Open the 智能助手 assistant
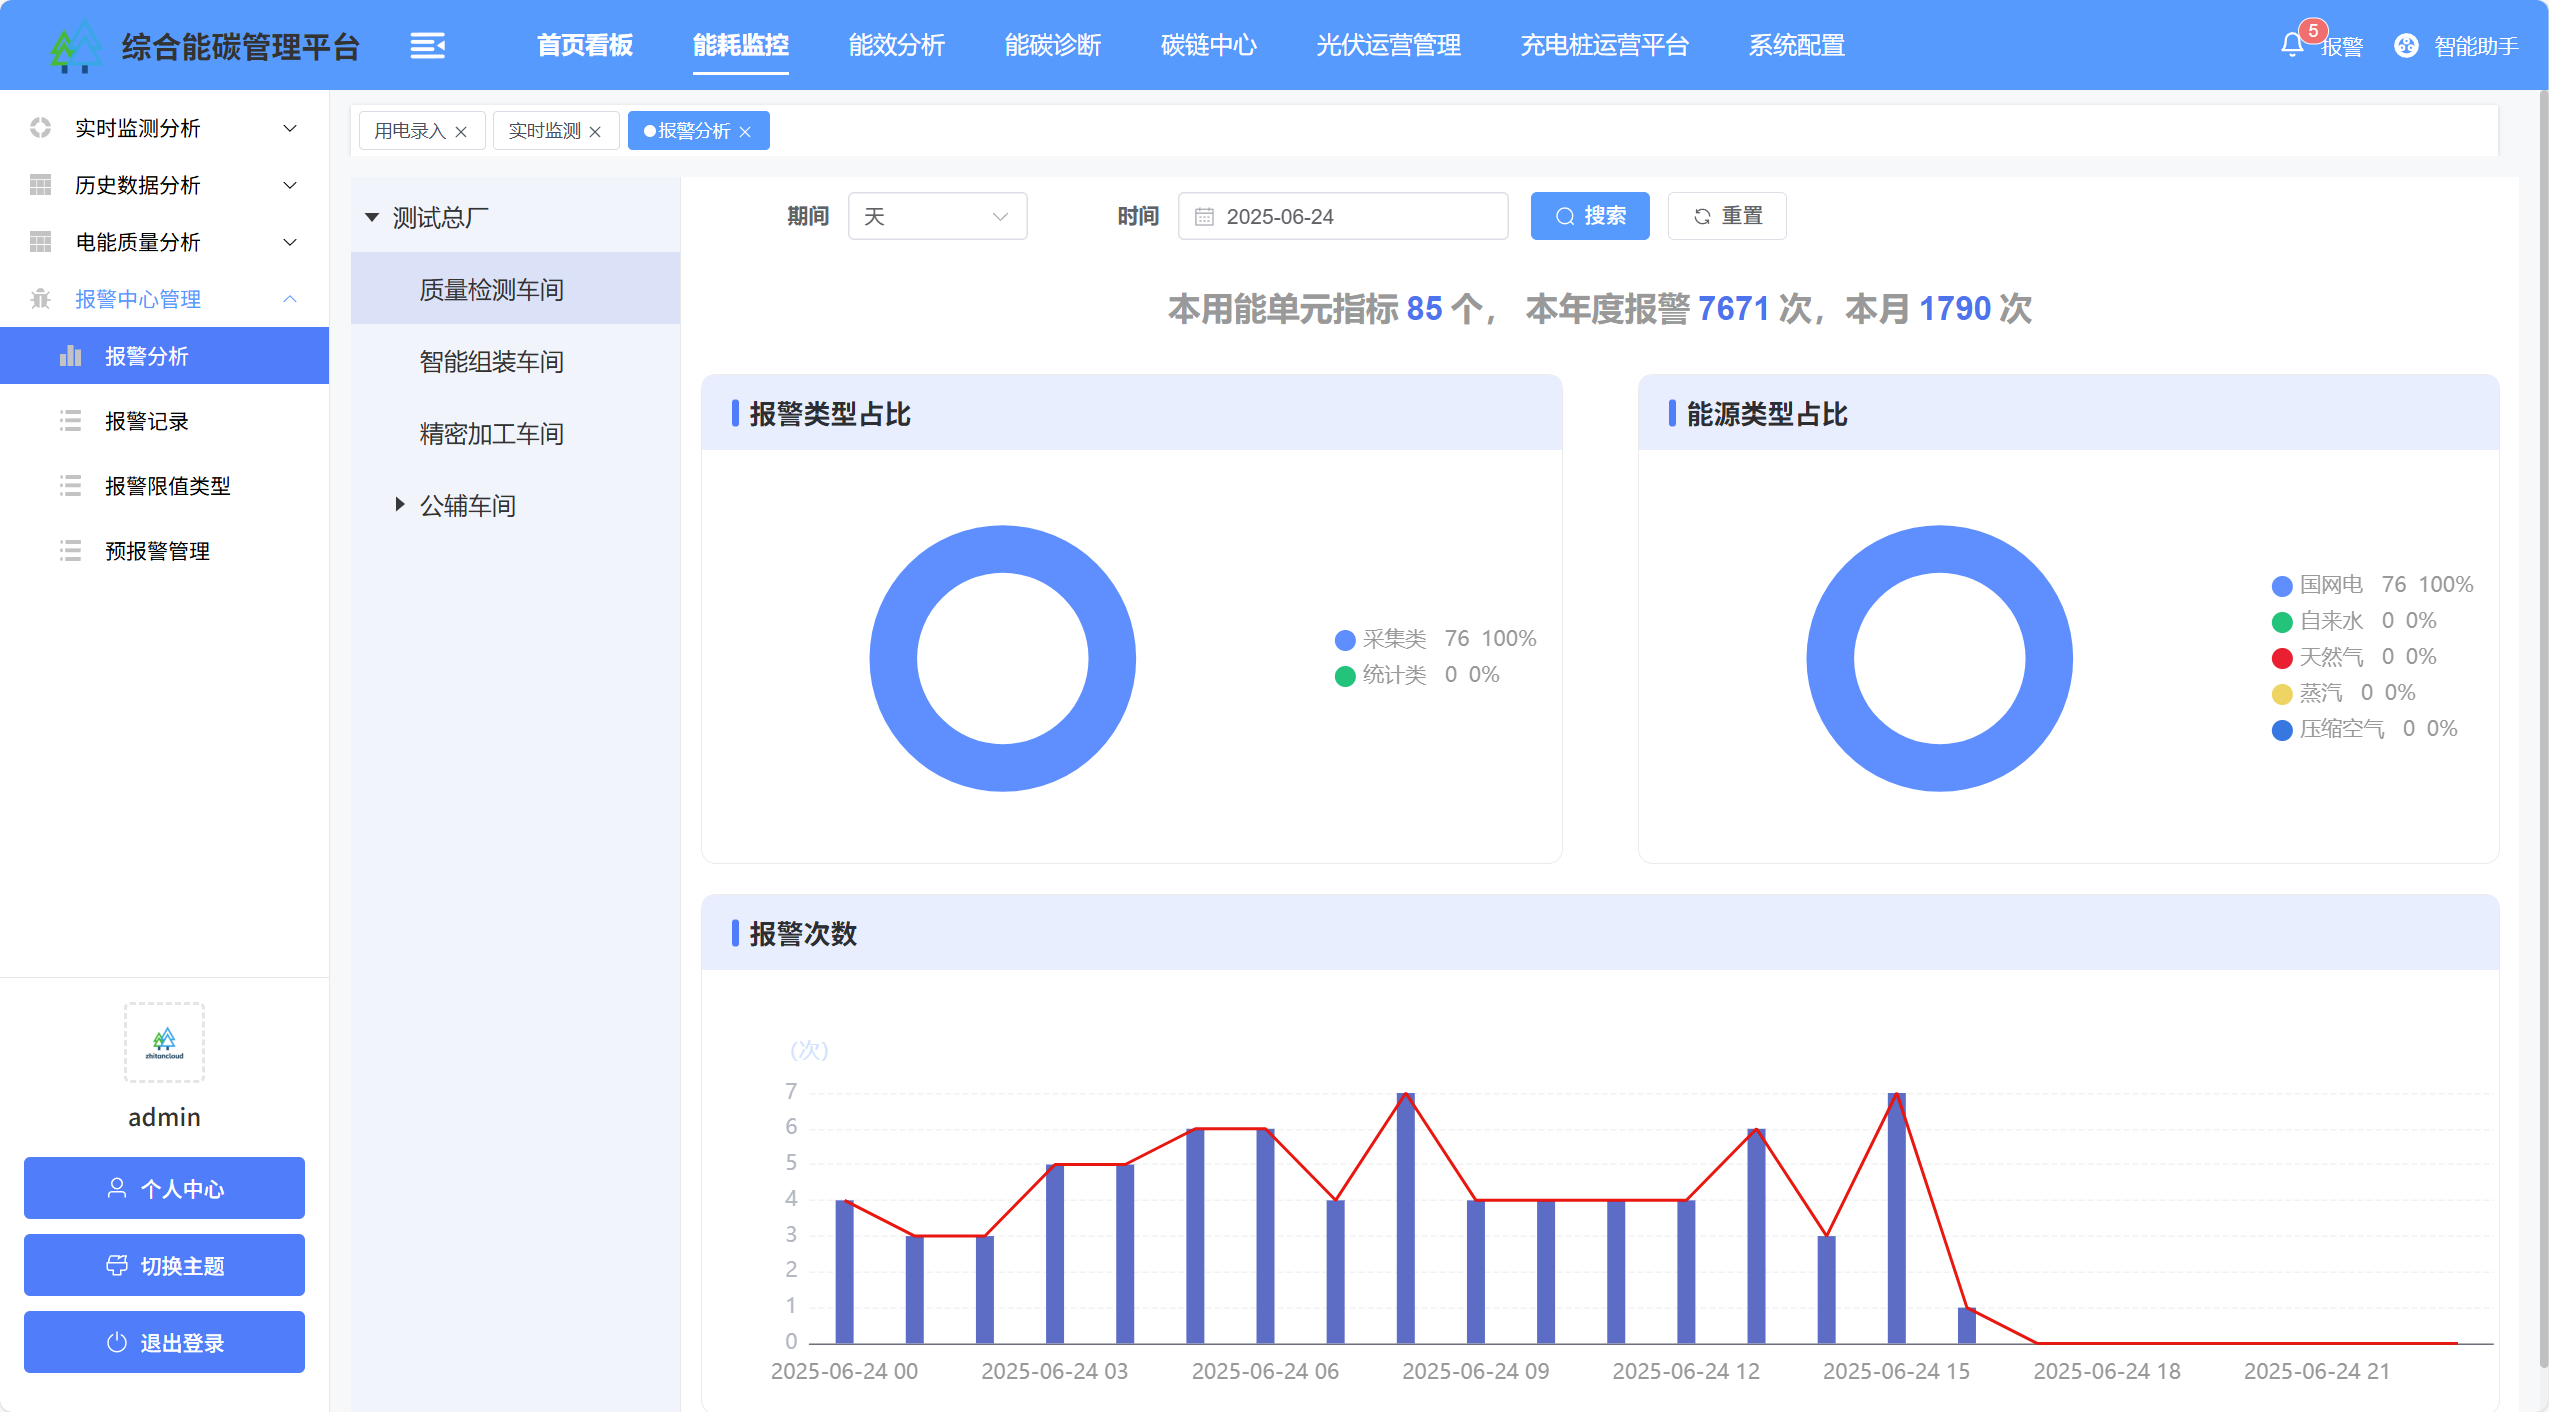Viewport: 2549px width, 1412px height. (x=2405, y=45)
